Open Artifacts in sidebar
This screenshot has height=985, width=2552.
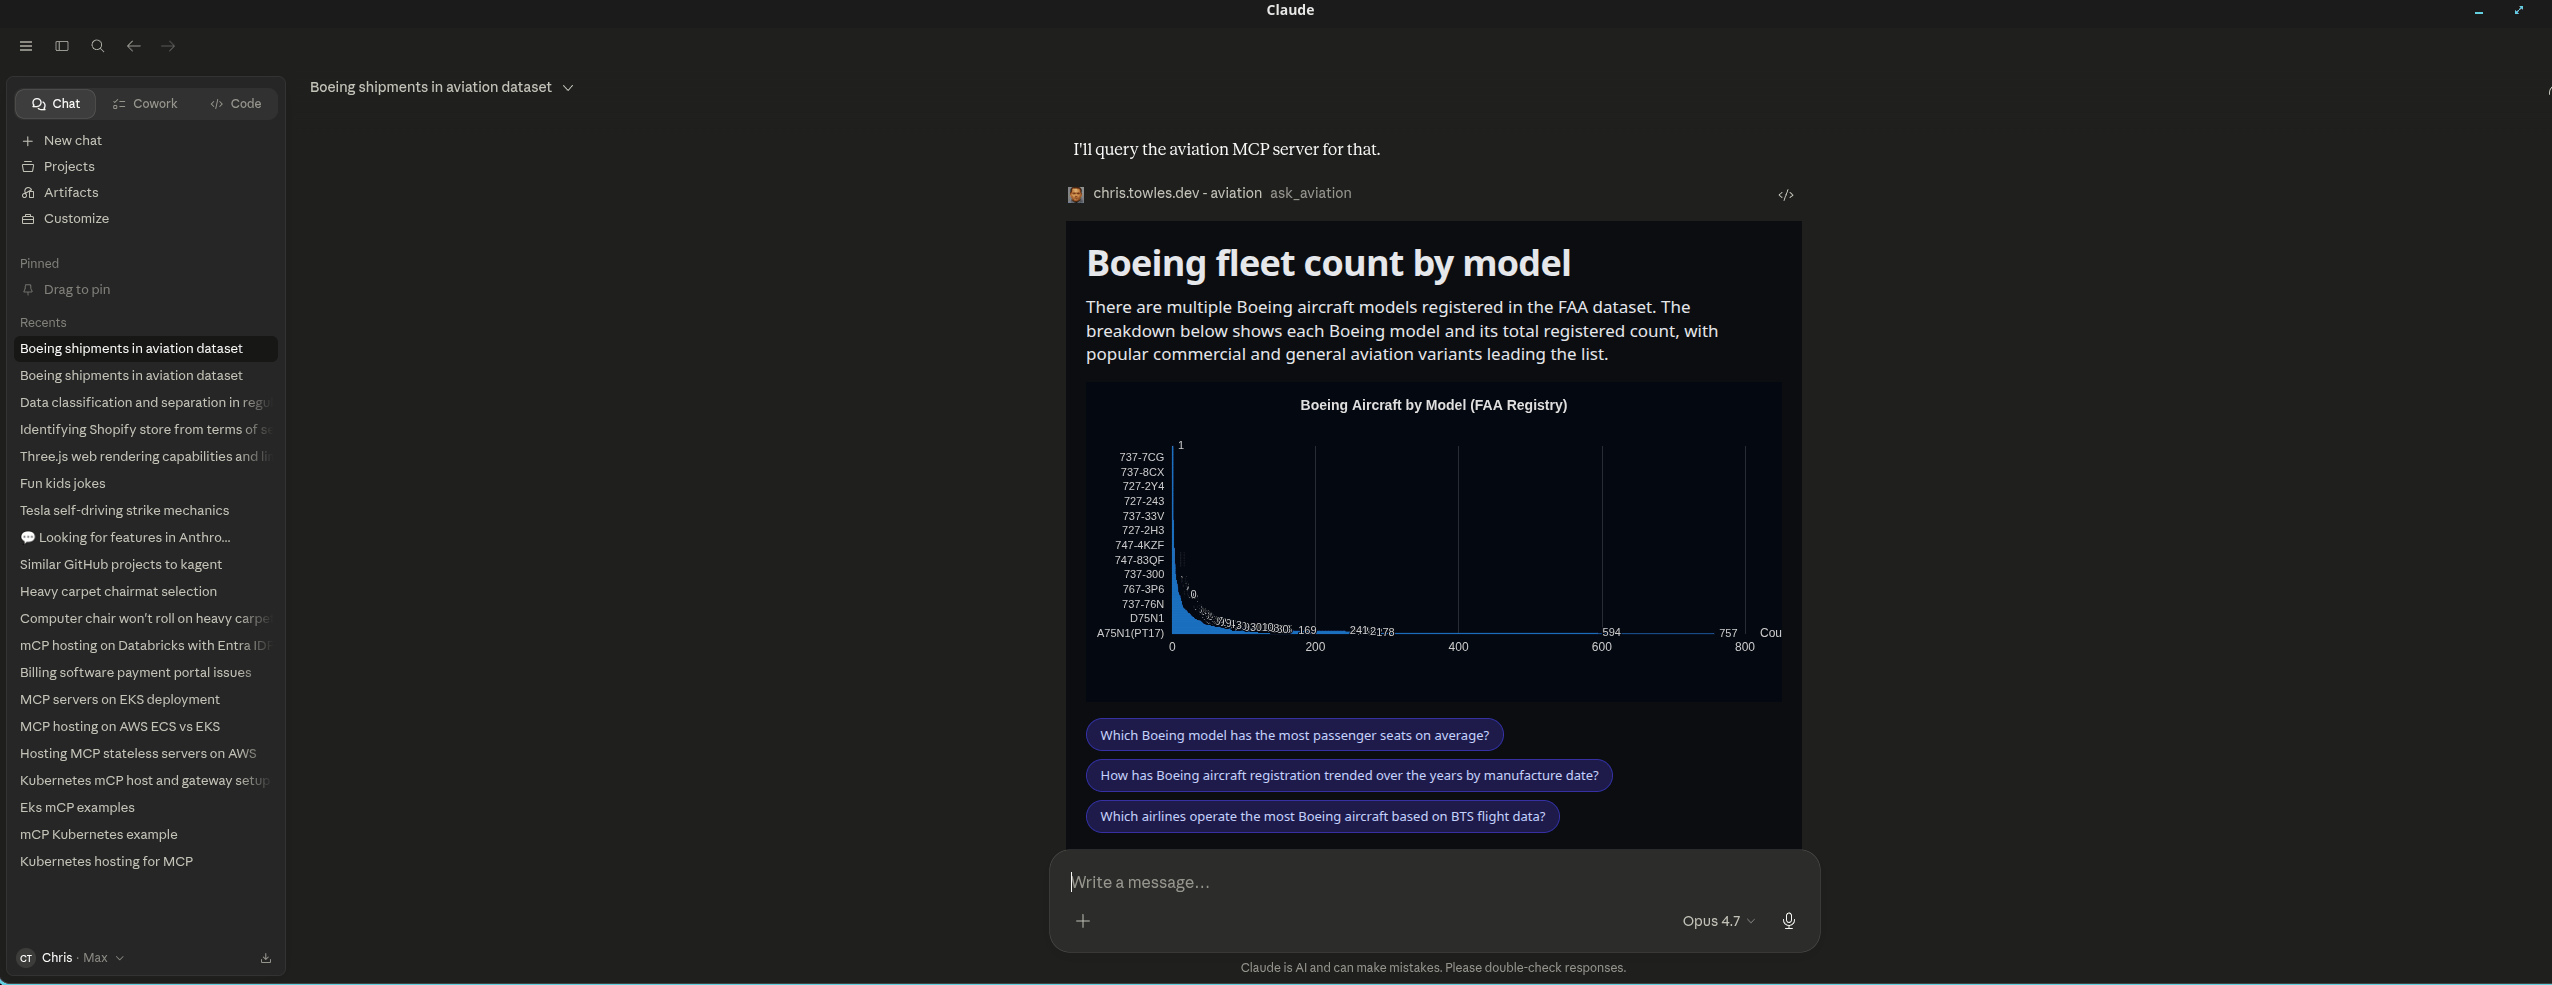[x=145, y=193]
